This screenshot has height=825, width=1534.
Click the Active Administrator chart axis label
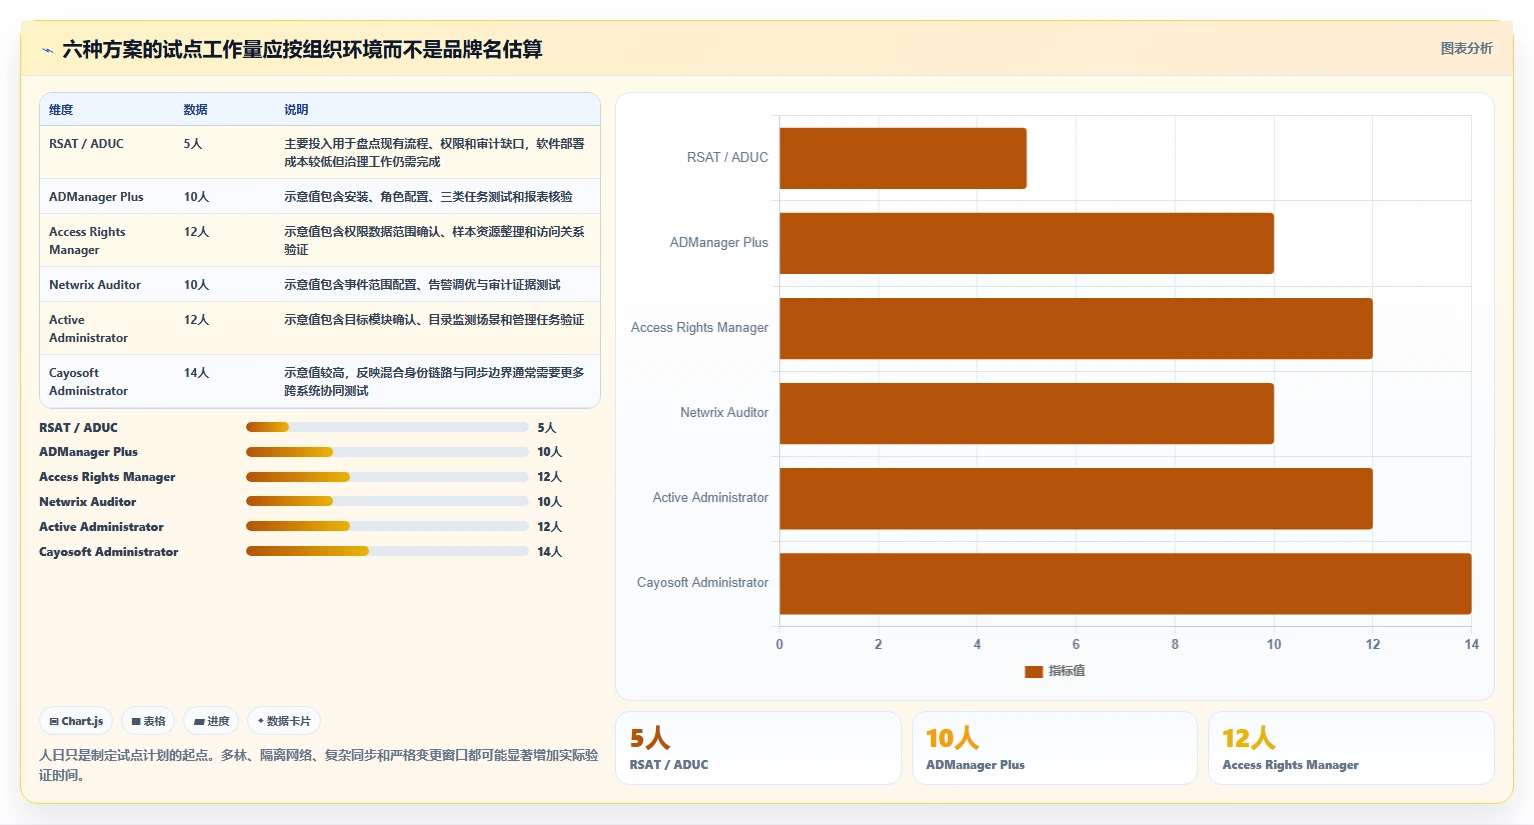pos(710,498)
